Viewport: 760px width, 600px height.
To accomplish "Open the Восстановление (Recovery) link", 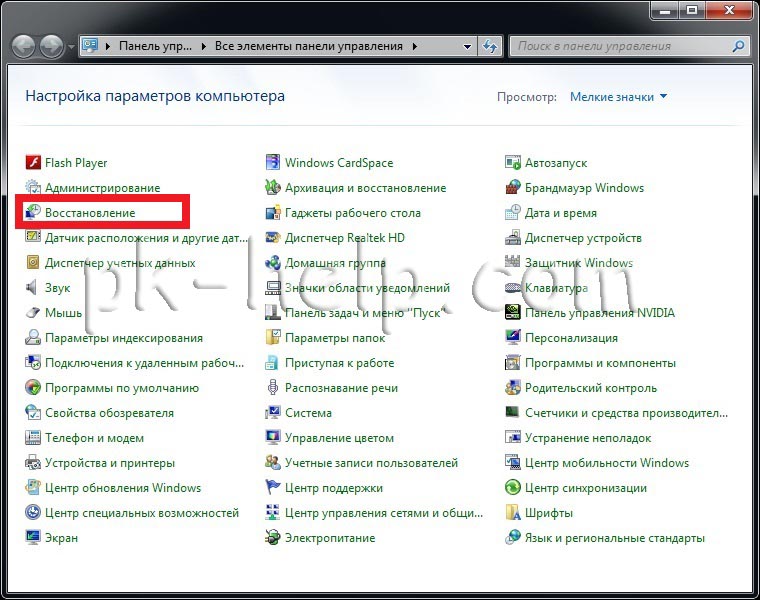I will pyautogui.click(x=90, y=213).
